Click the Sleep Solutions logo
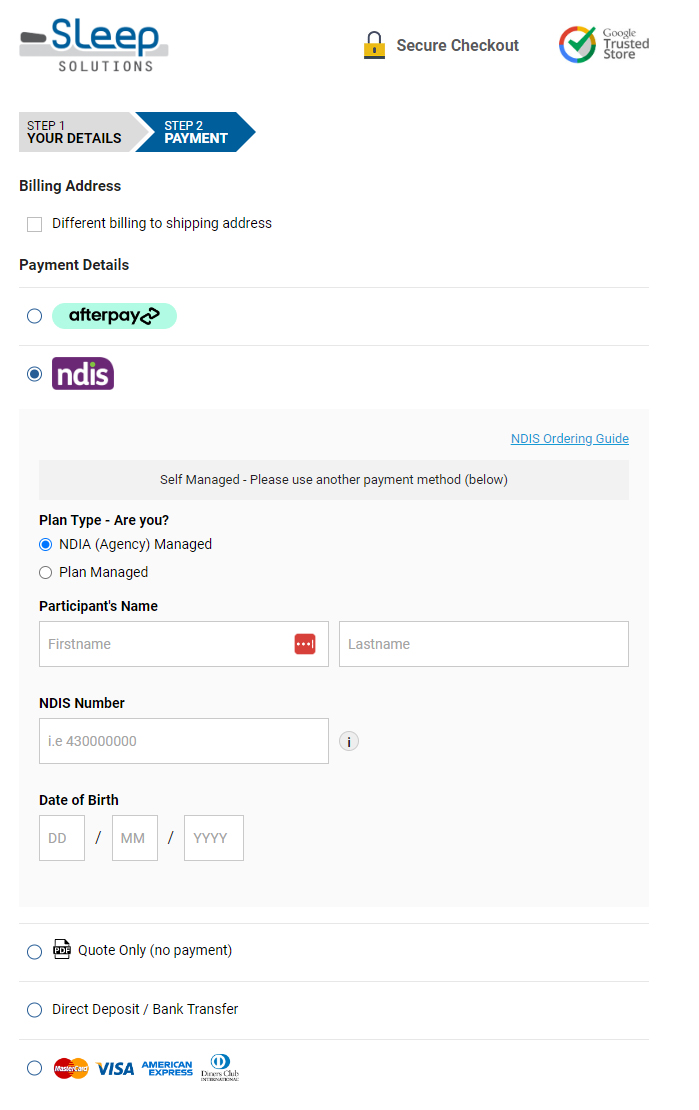This screenshot has height=1110, width=699. tap(93, 44)
